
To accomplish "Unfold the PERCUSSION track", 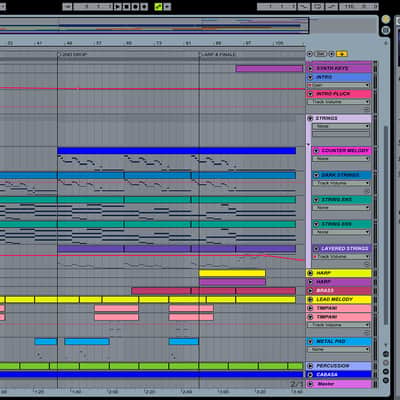I will 310,366.
